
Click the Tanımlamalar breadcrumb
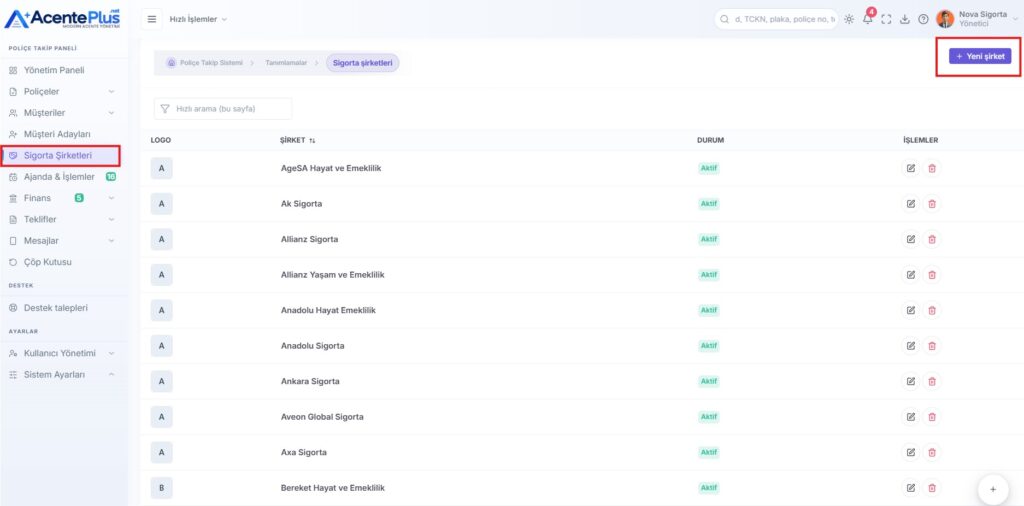tap(286, 63)
